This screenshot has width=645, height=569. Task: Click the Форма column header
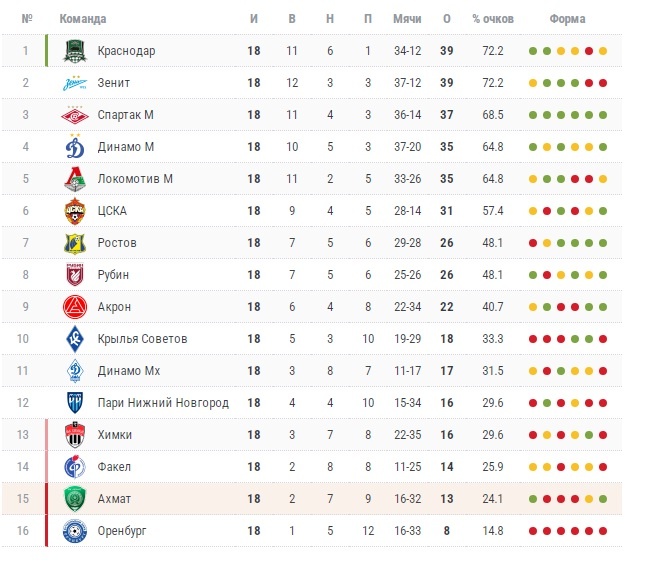pos(567,19)
